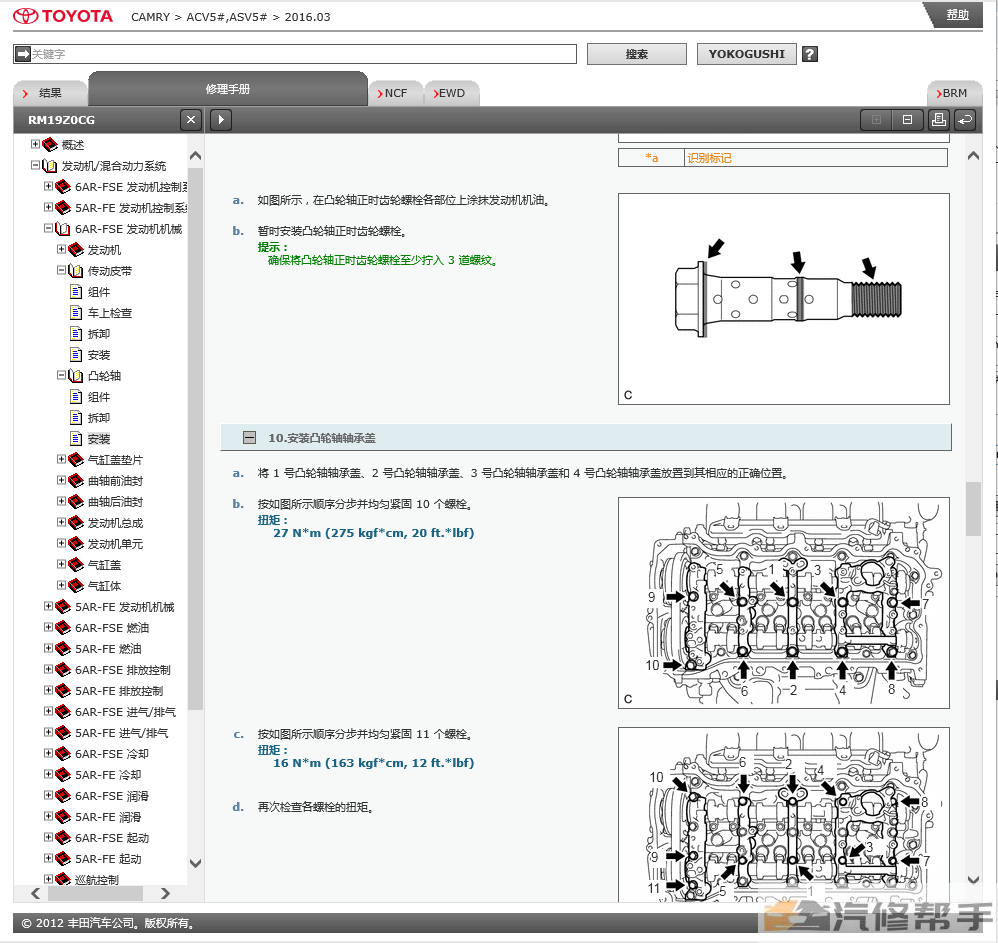Click the book icon beside 曲轴前油封

pos(76,480)
